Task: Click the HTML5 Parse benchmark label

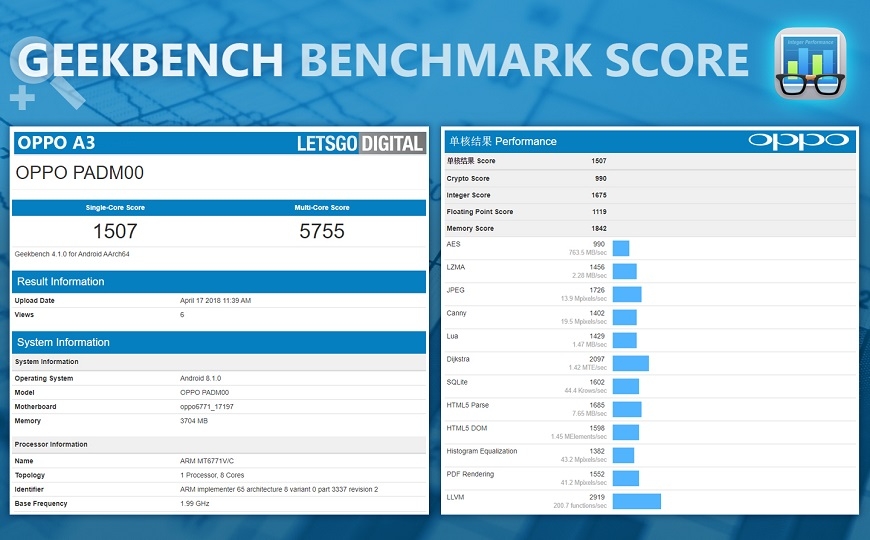Action: tap(468, 405)
